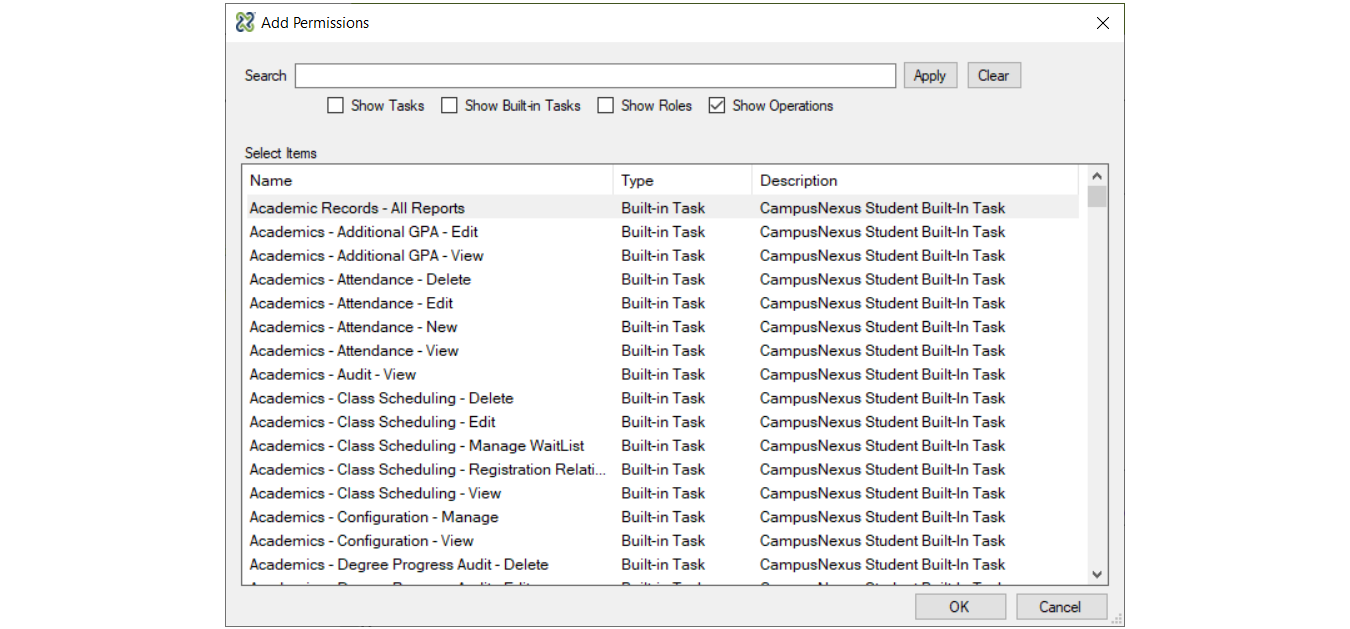Select Academics - Configuration - View
The height and width of the screenshot is (629, 1350).
[661, 541]
